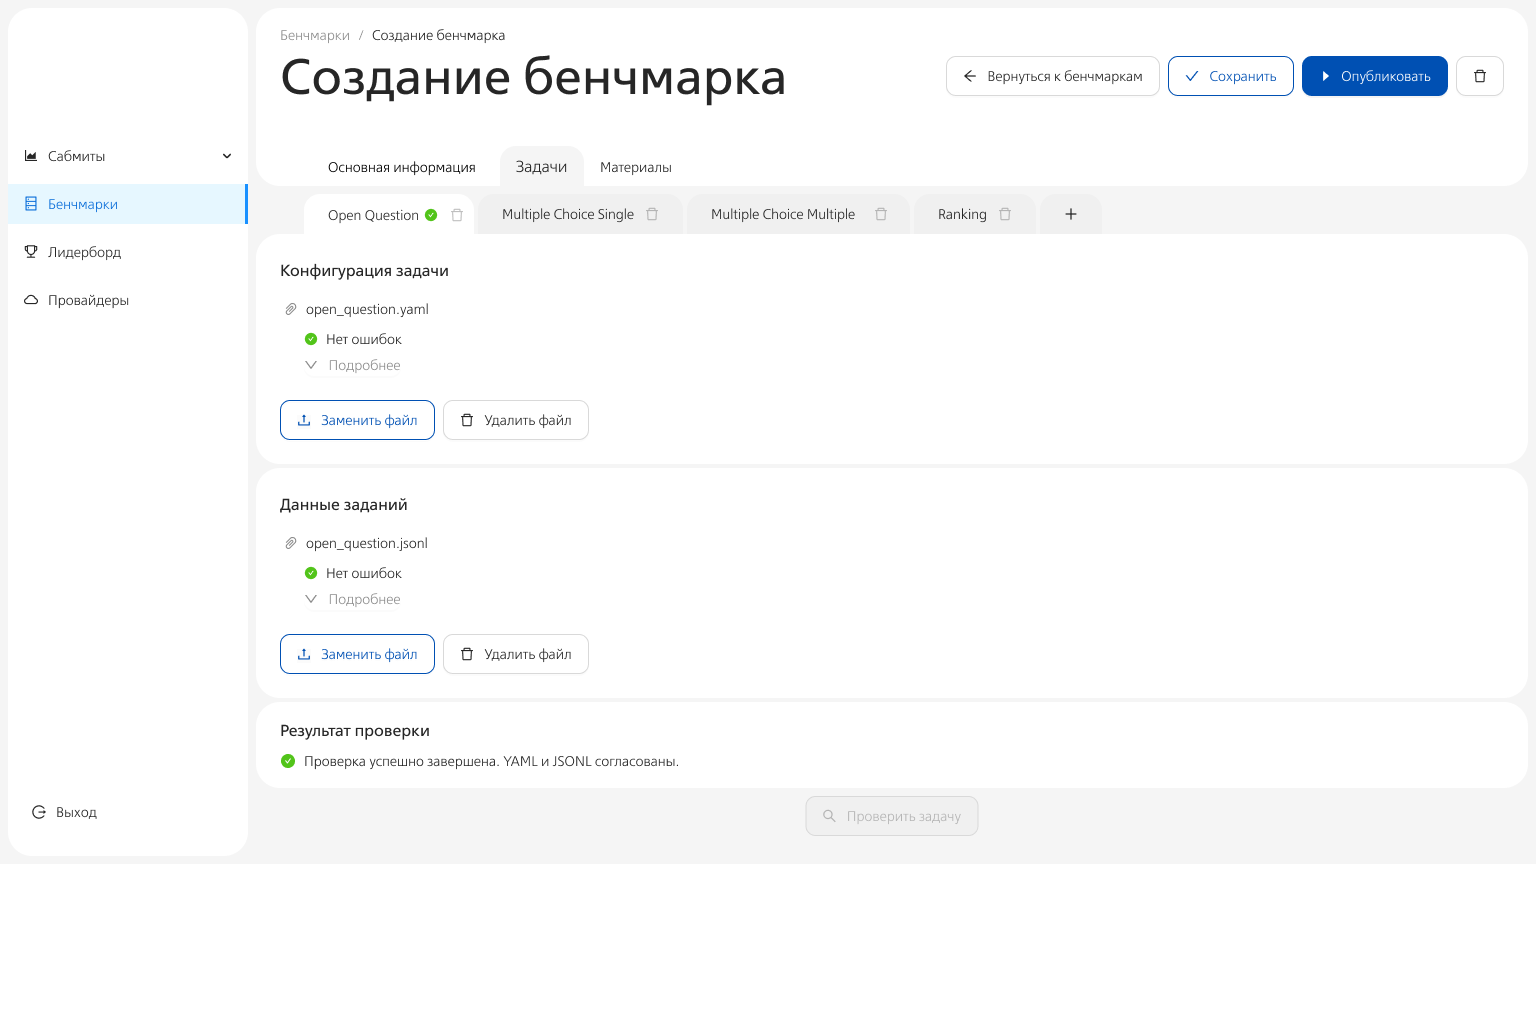Add a new task with the plus tab
The width and height of the screenshot is (1536, 1016).
click(1071, 214)
